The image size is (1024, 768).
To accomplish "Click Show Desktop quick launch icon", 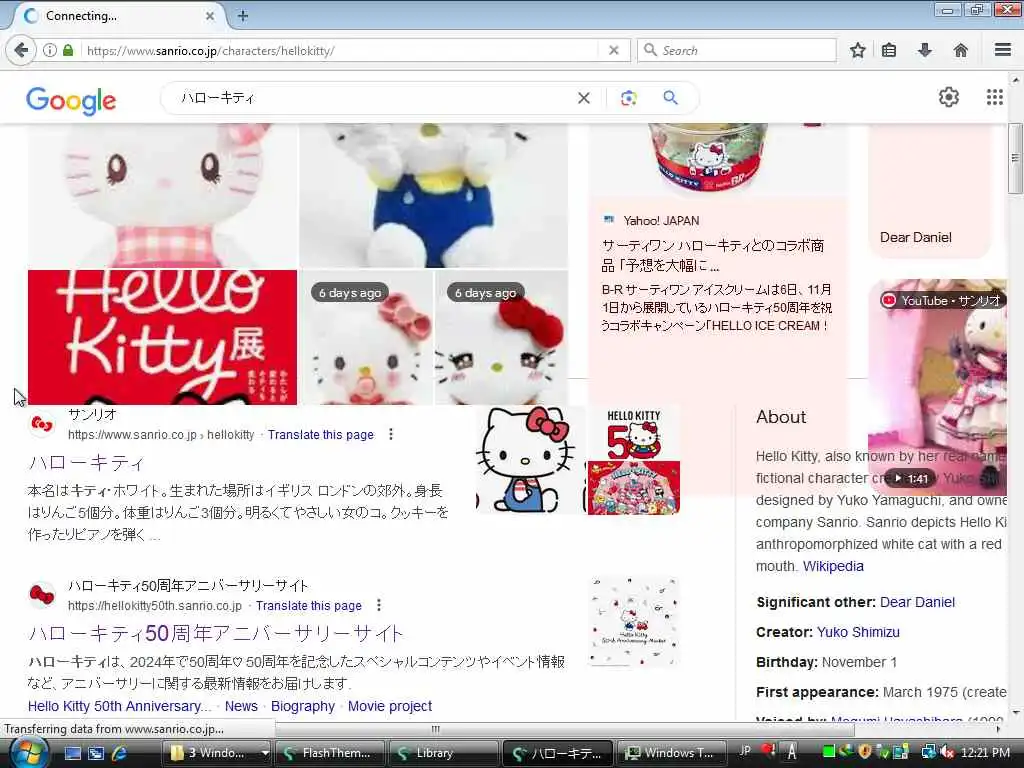I will pos(72,753).
